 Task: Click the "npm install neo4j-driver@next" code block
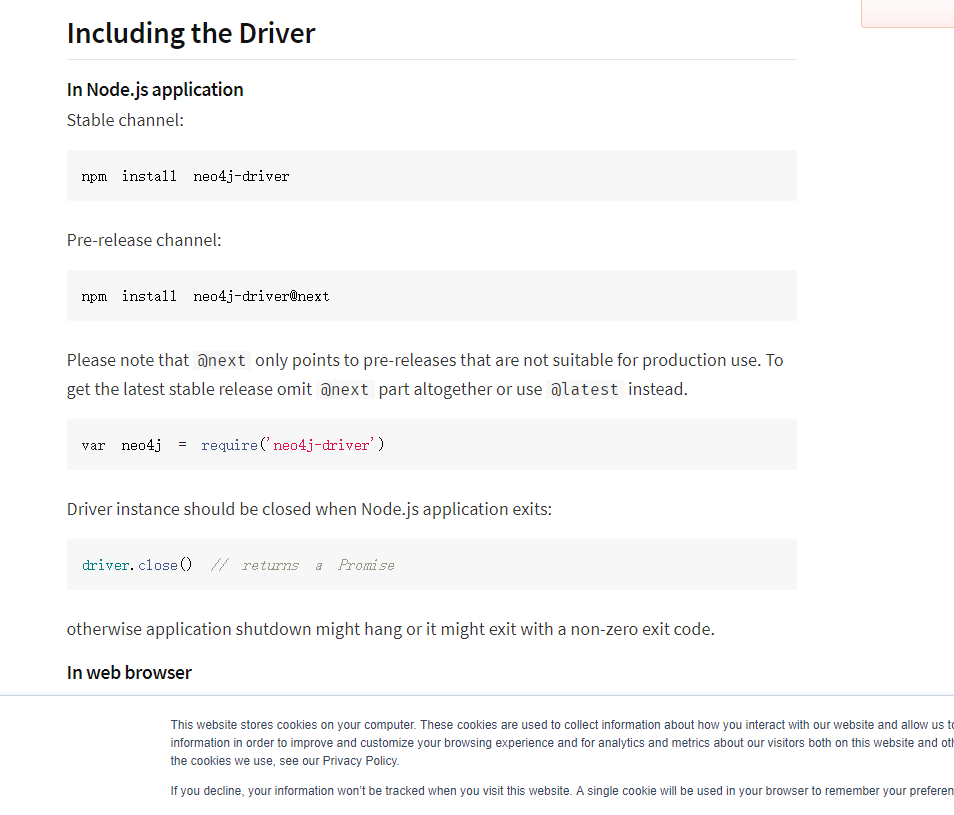[x=432, y=296]
